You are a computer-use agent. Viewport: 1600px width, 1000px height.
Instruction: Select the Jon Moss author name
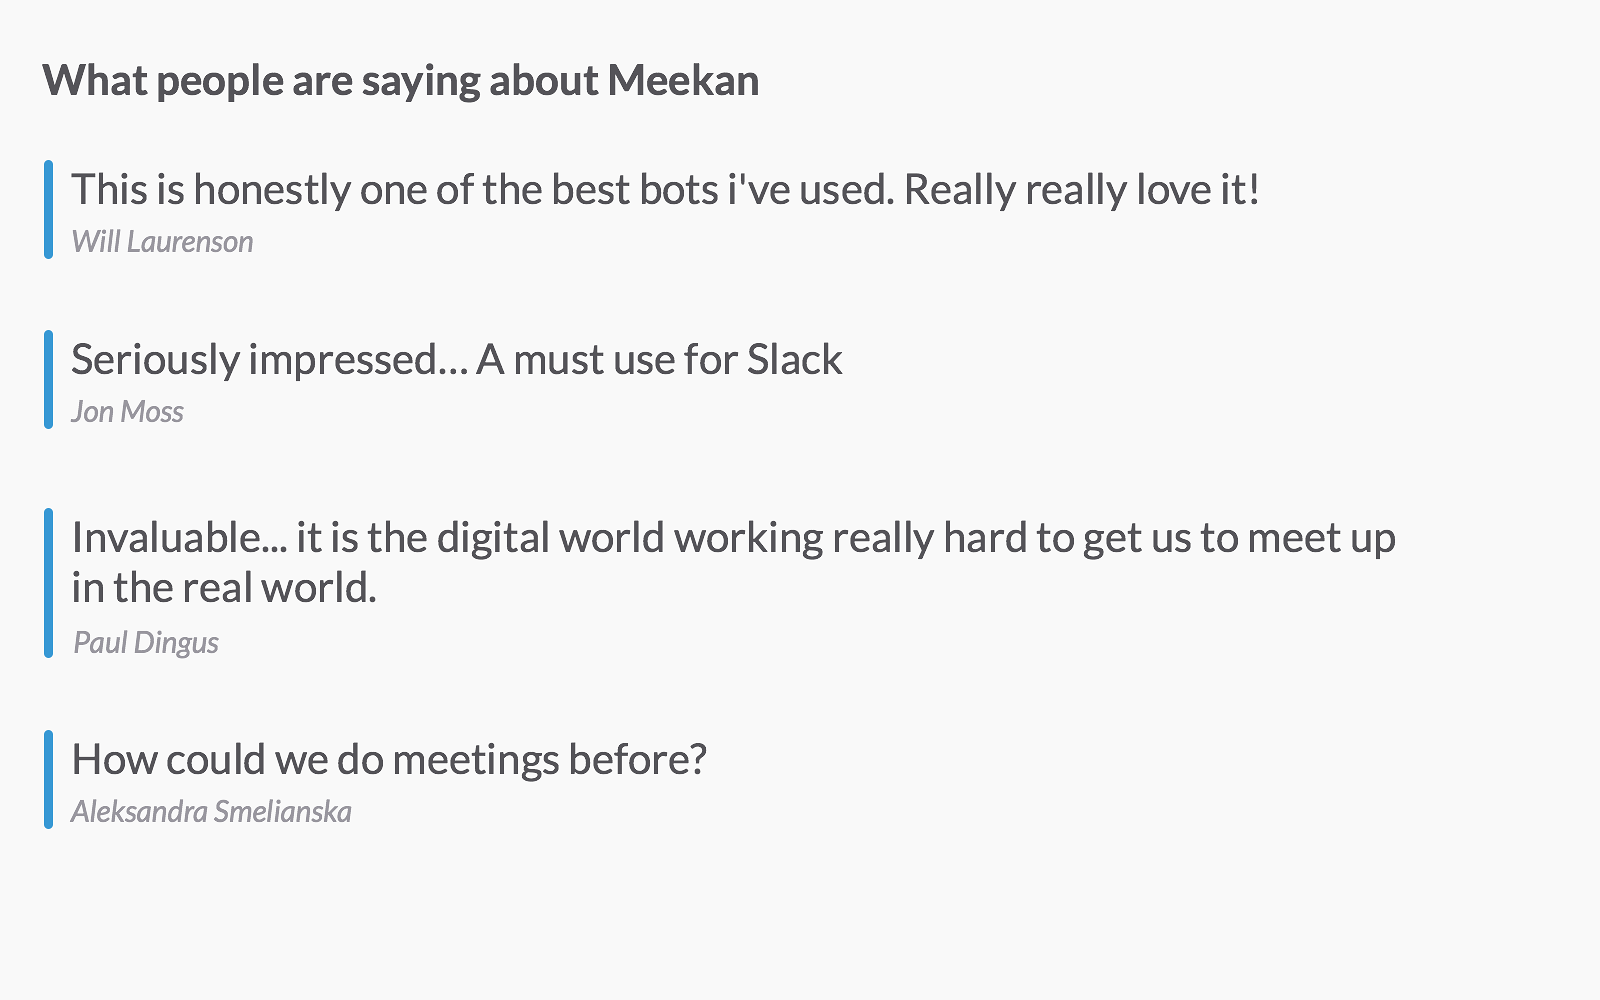pos(127,412)
